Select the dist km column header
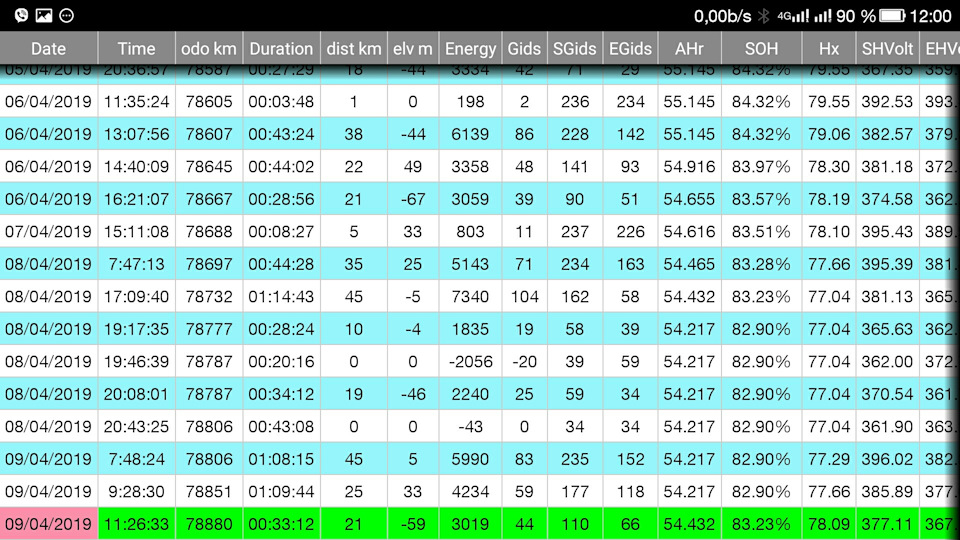Viewport: 960px width, 540px height. (x=353, y=48)
